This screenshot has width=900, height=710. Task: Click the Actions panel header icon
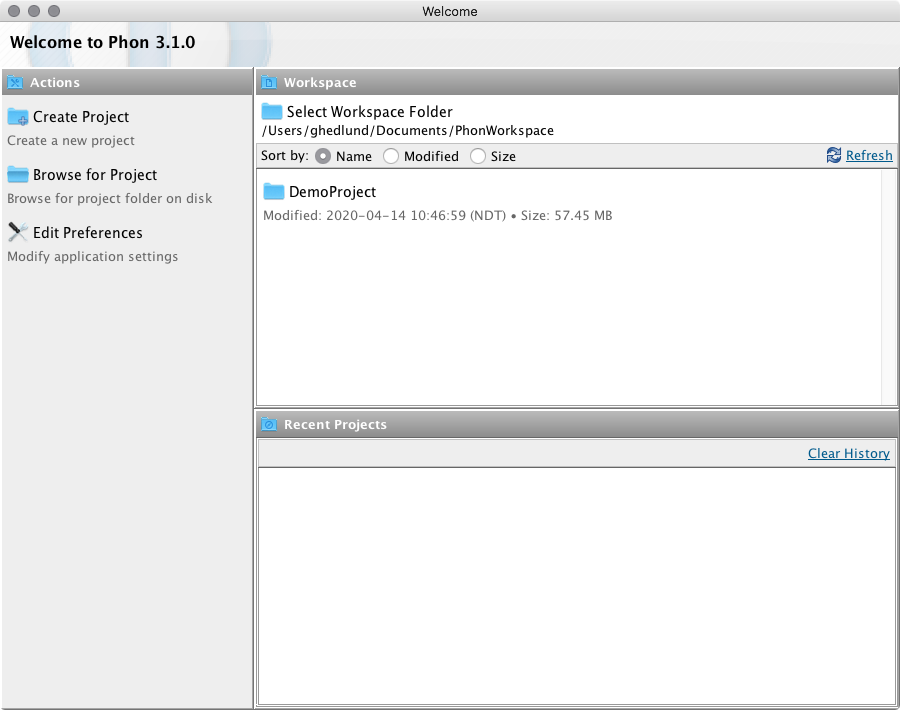(15, 83)
